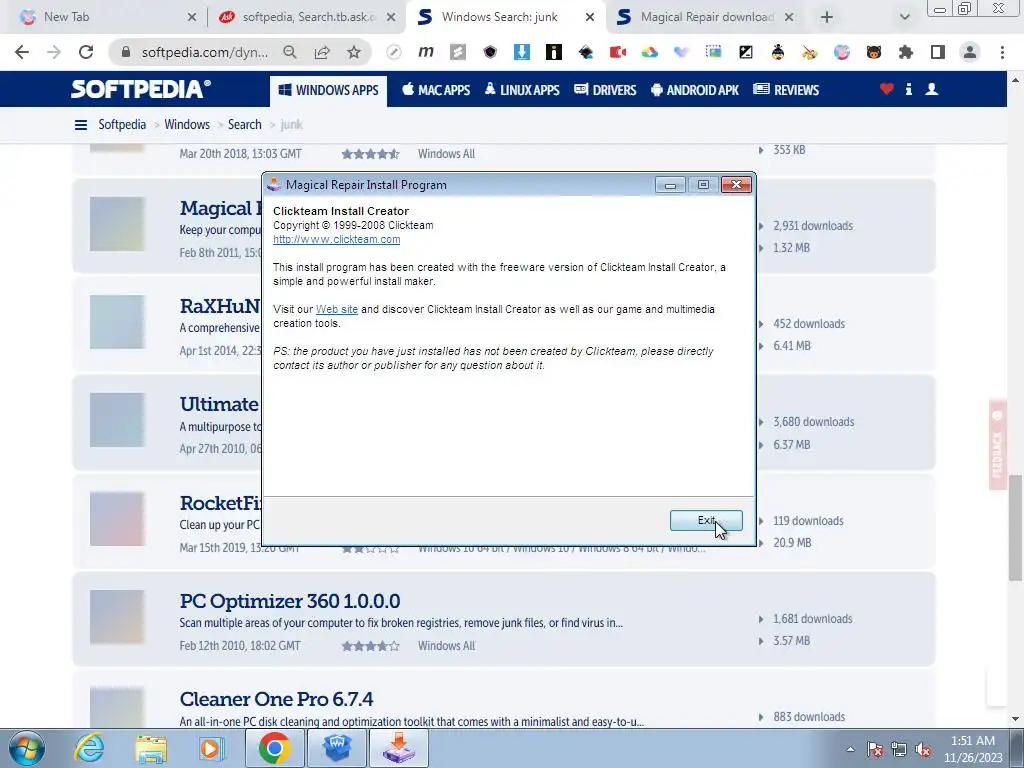1024x768 pixels.
Task: Click the info 'i' icon in Softpedia header
Action: [x=908, y=89]
